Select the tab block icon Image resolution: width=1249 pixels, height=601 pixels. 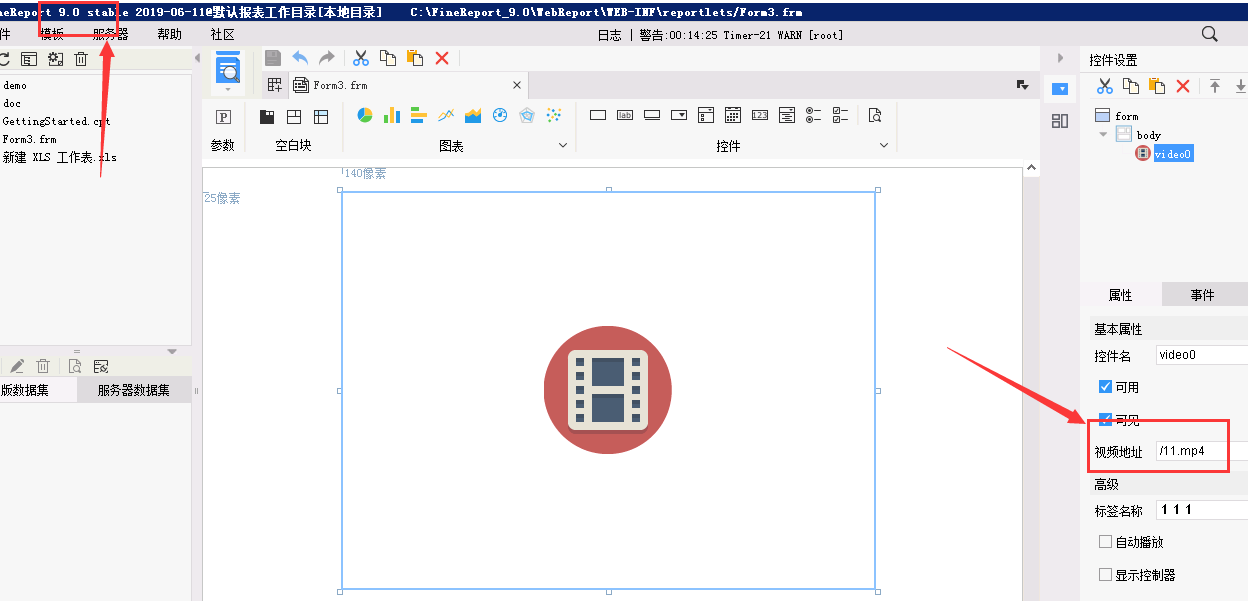[268, 116]
